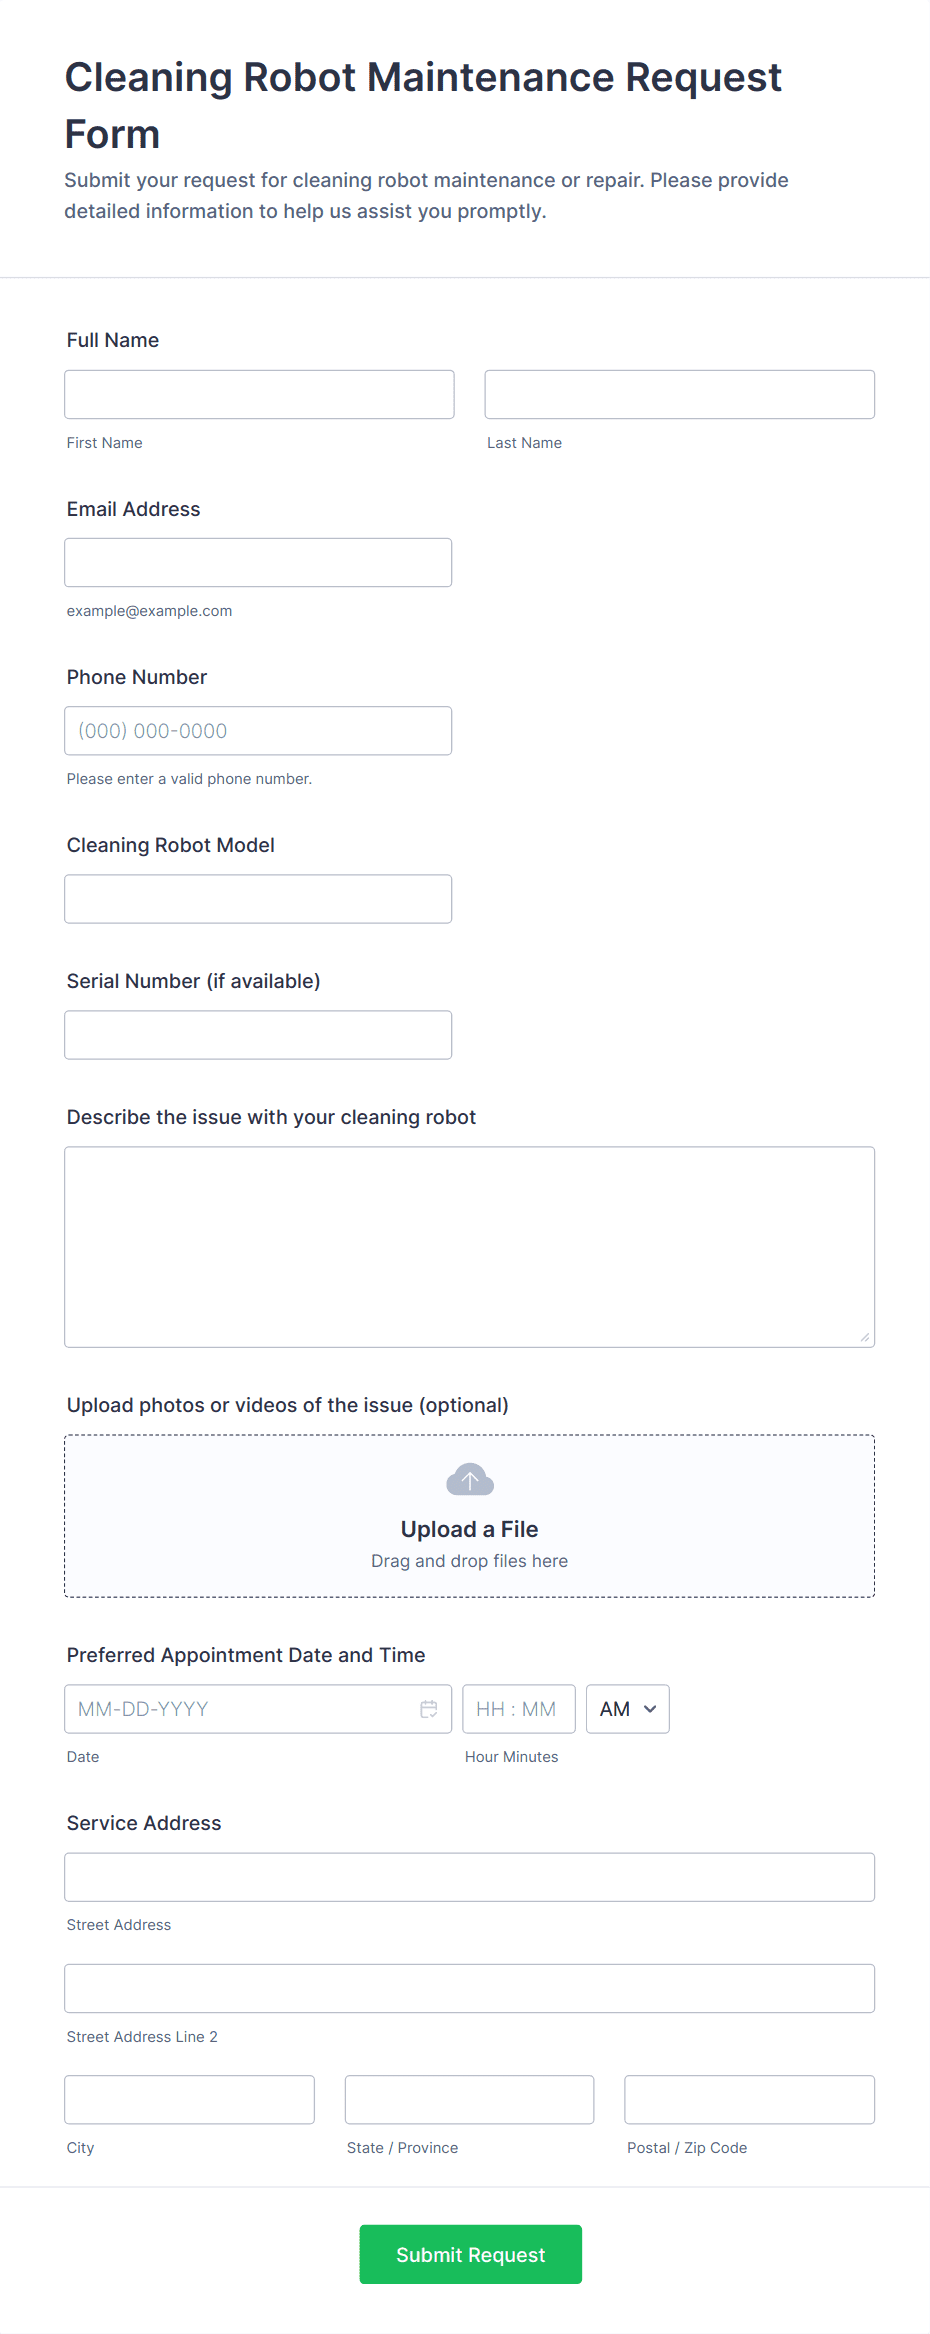Click the issue description text area

click(x=469, y=1245)
